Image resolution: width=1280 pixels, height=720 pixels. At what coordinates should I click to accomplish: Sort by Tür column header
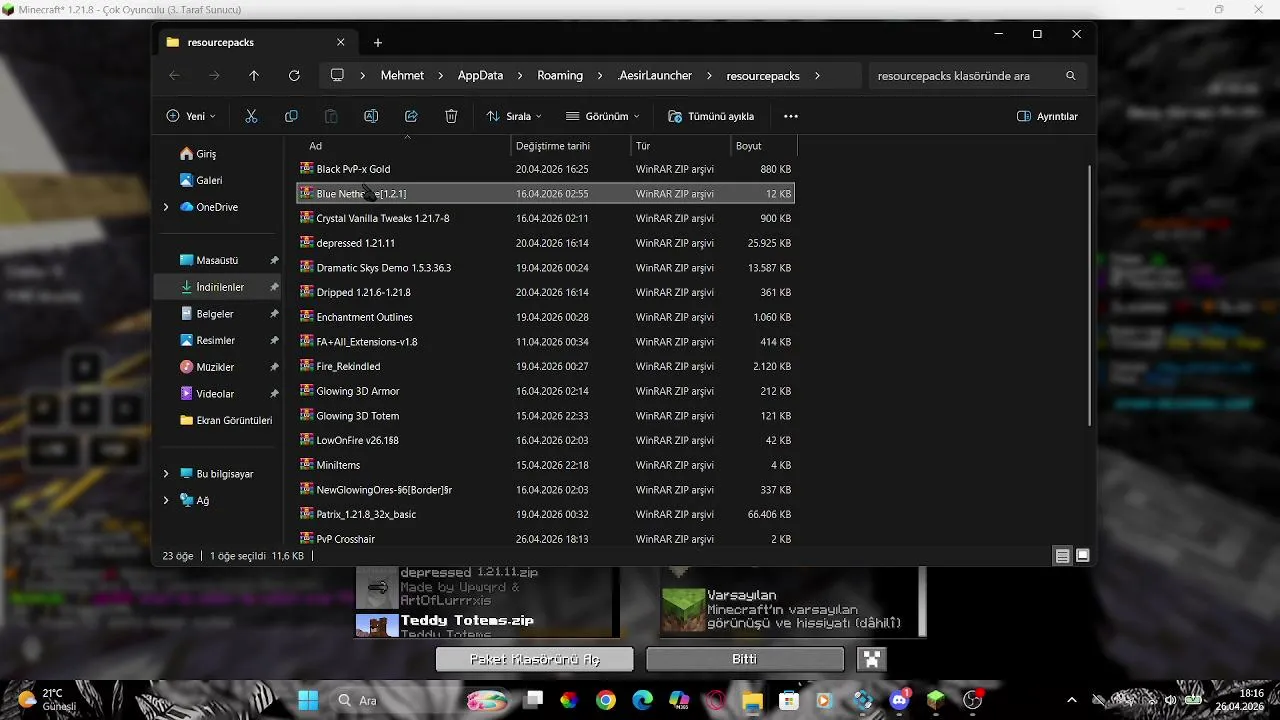[x=680, y=146]
